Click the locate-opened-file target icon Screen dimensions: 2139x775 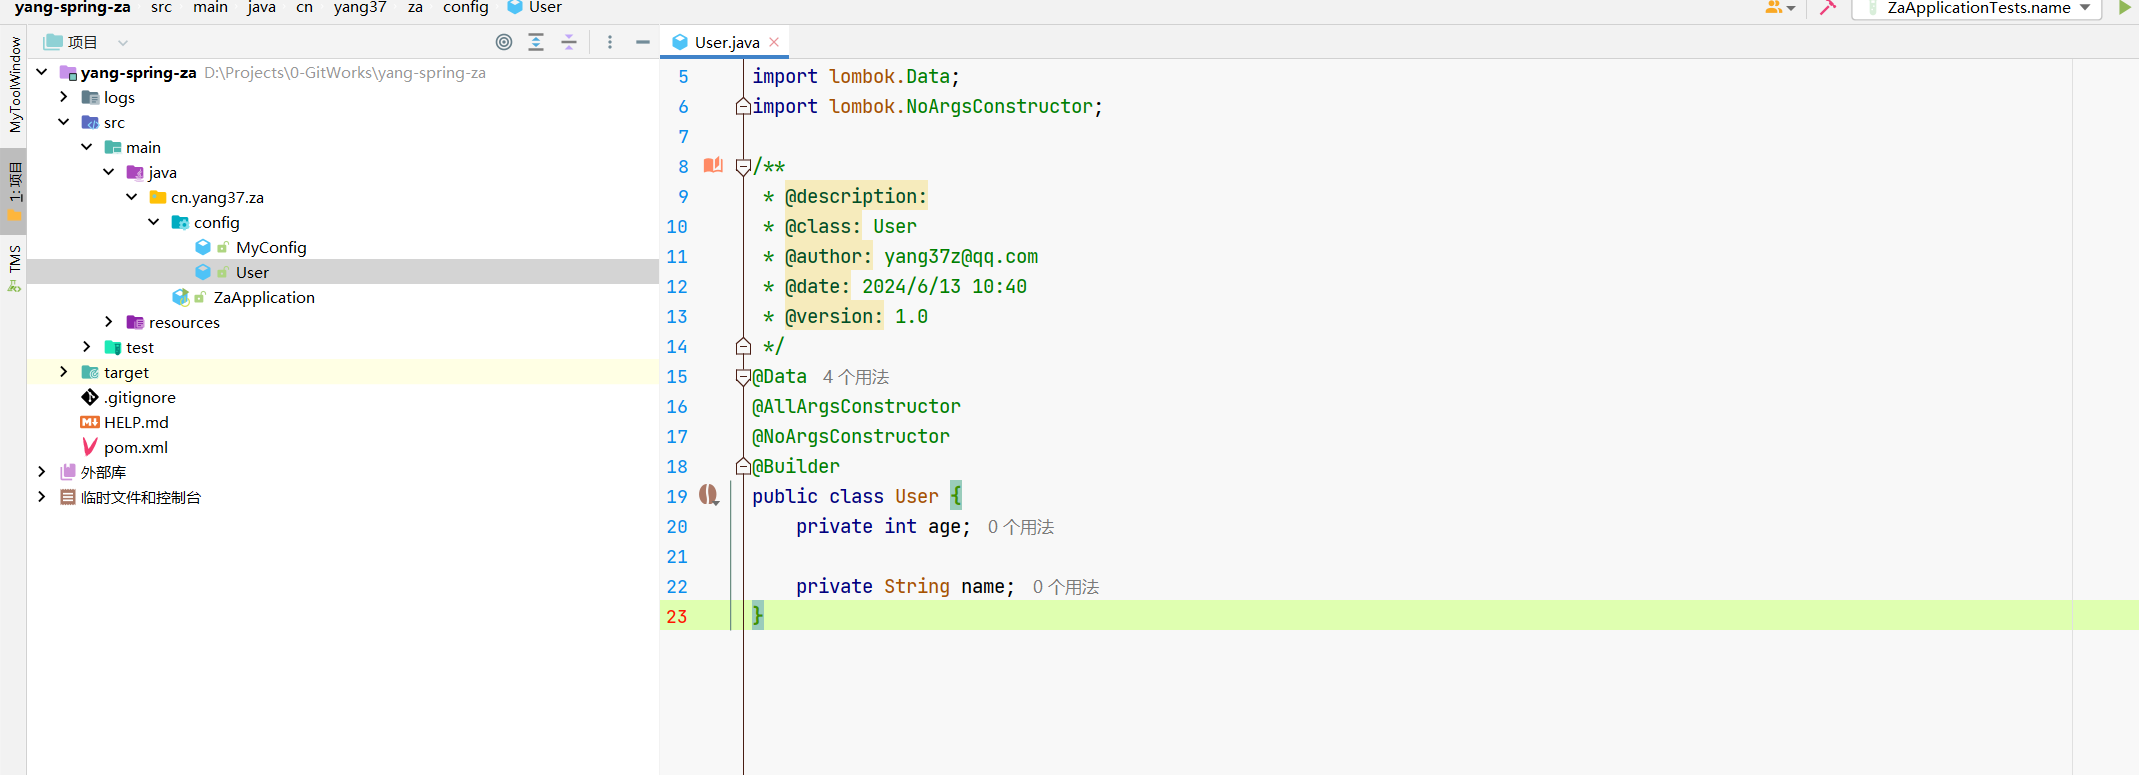pyautogui.click(x=504, y=42)
